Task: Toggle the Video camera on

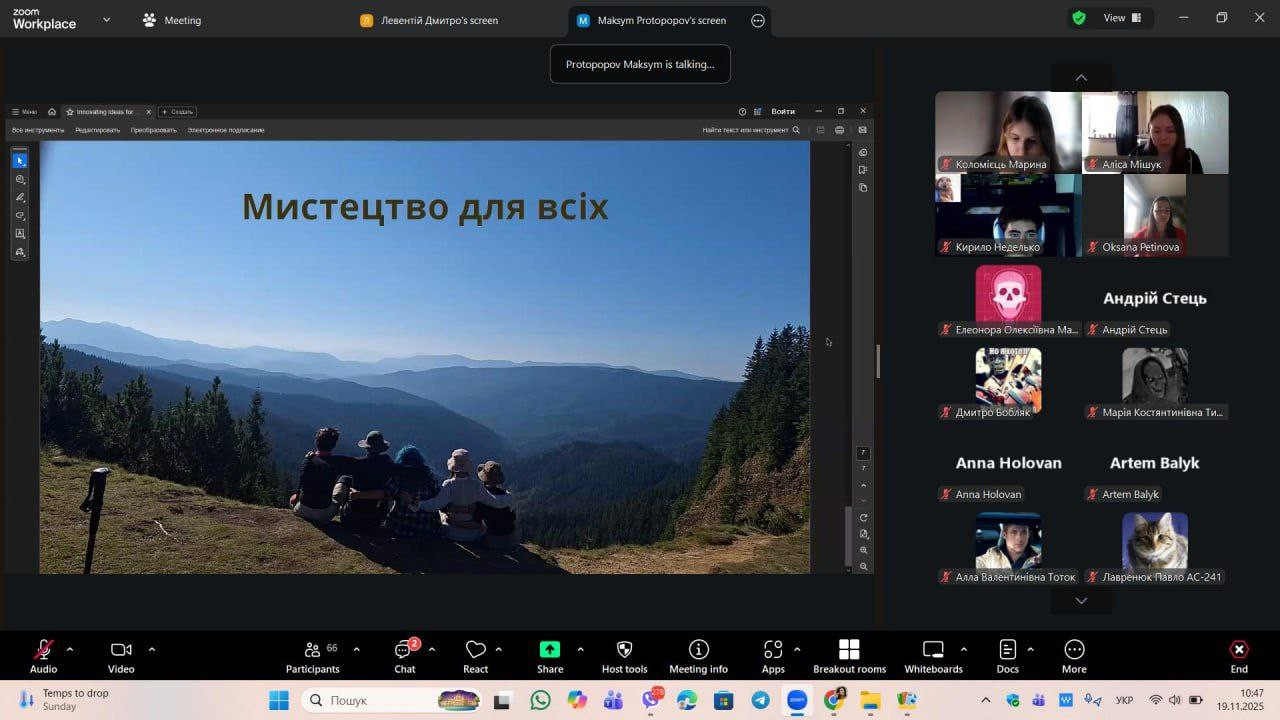Action: [x=121, y=656]
